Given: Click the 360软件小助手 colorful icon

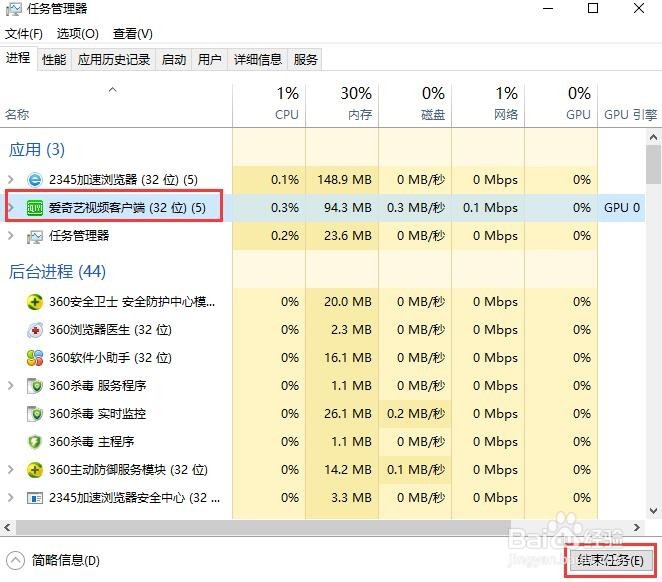Looking at the screenshot, I should pyautogui.click(x=35, y=358).
